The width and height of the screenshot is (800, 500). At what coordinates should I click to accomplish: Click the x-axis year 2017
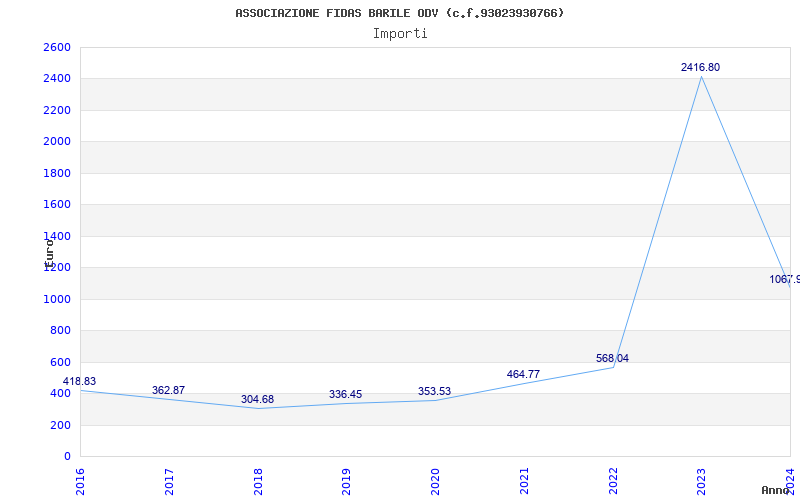pos(169,481)
